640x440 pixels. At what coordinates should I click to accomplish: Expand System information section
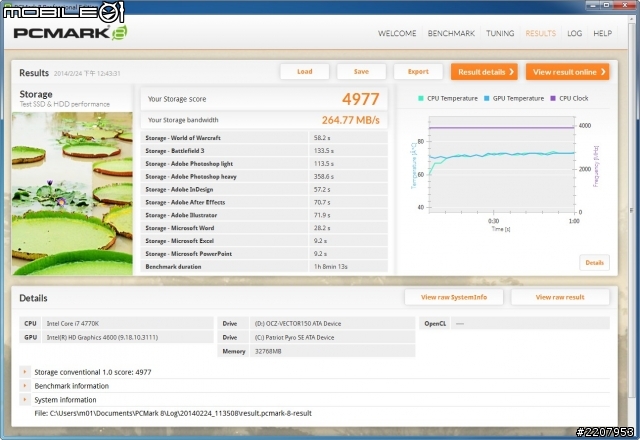[x=25, y=400]
